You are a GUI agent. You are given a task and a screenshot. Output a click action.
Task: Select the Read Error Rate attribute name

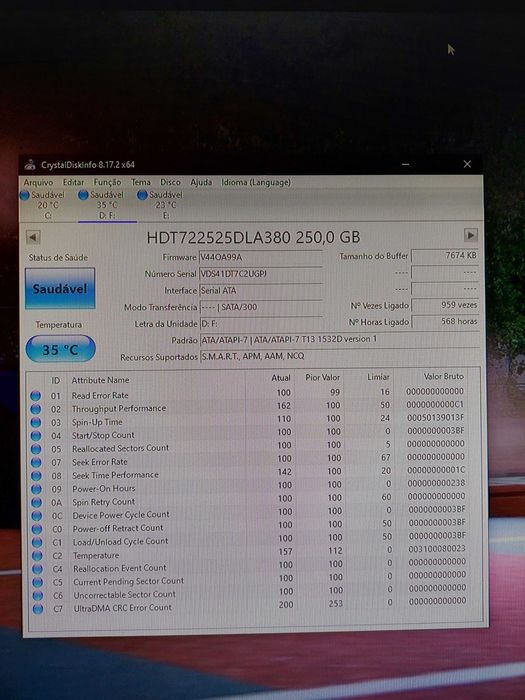(100, 395)
